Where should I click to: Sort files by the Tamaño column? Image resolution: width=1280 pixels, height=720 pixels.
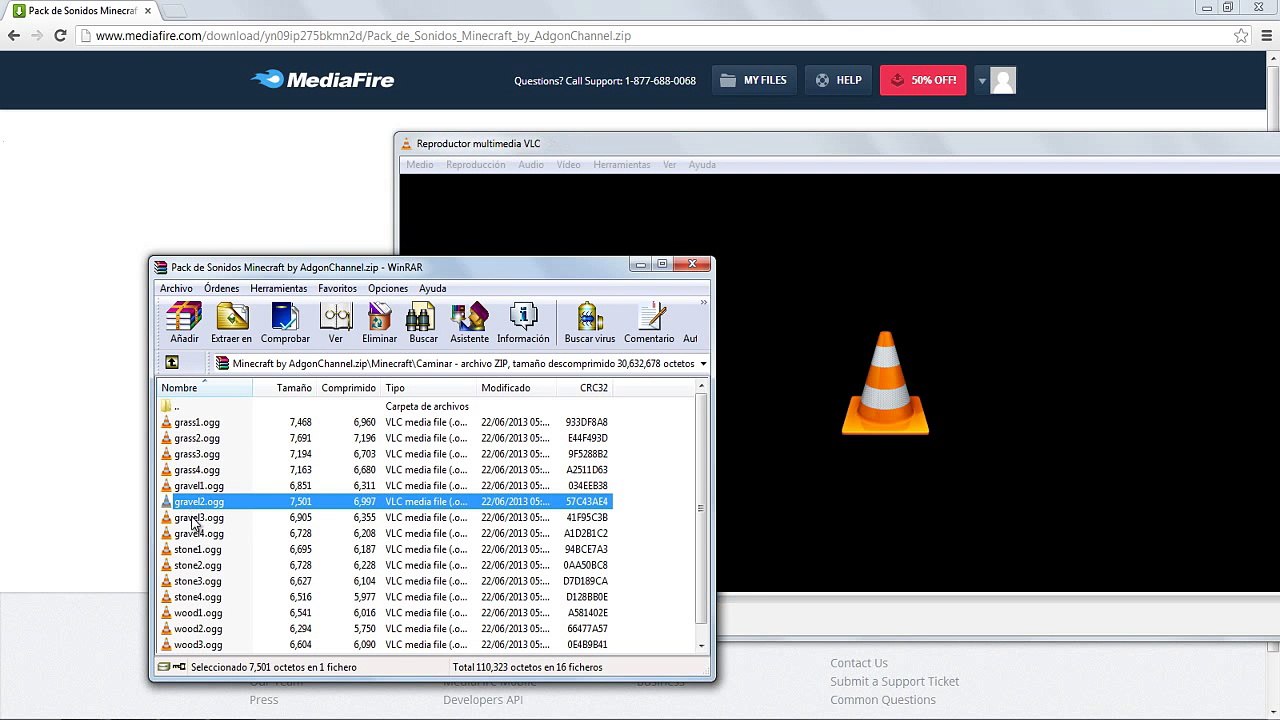click(284, 388)
